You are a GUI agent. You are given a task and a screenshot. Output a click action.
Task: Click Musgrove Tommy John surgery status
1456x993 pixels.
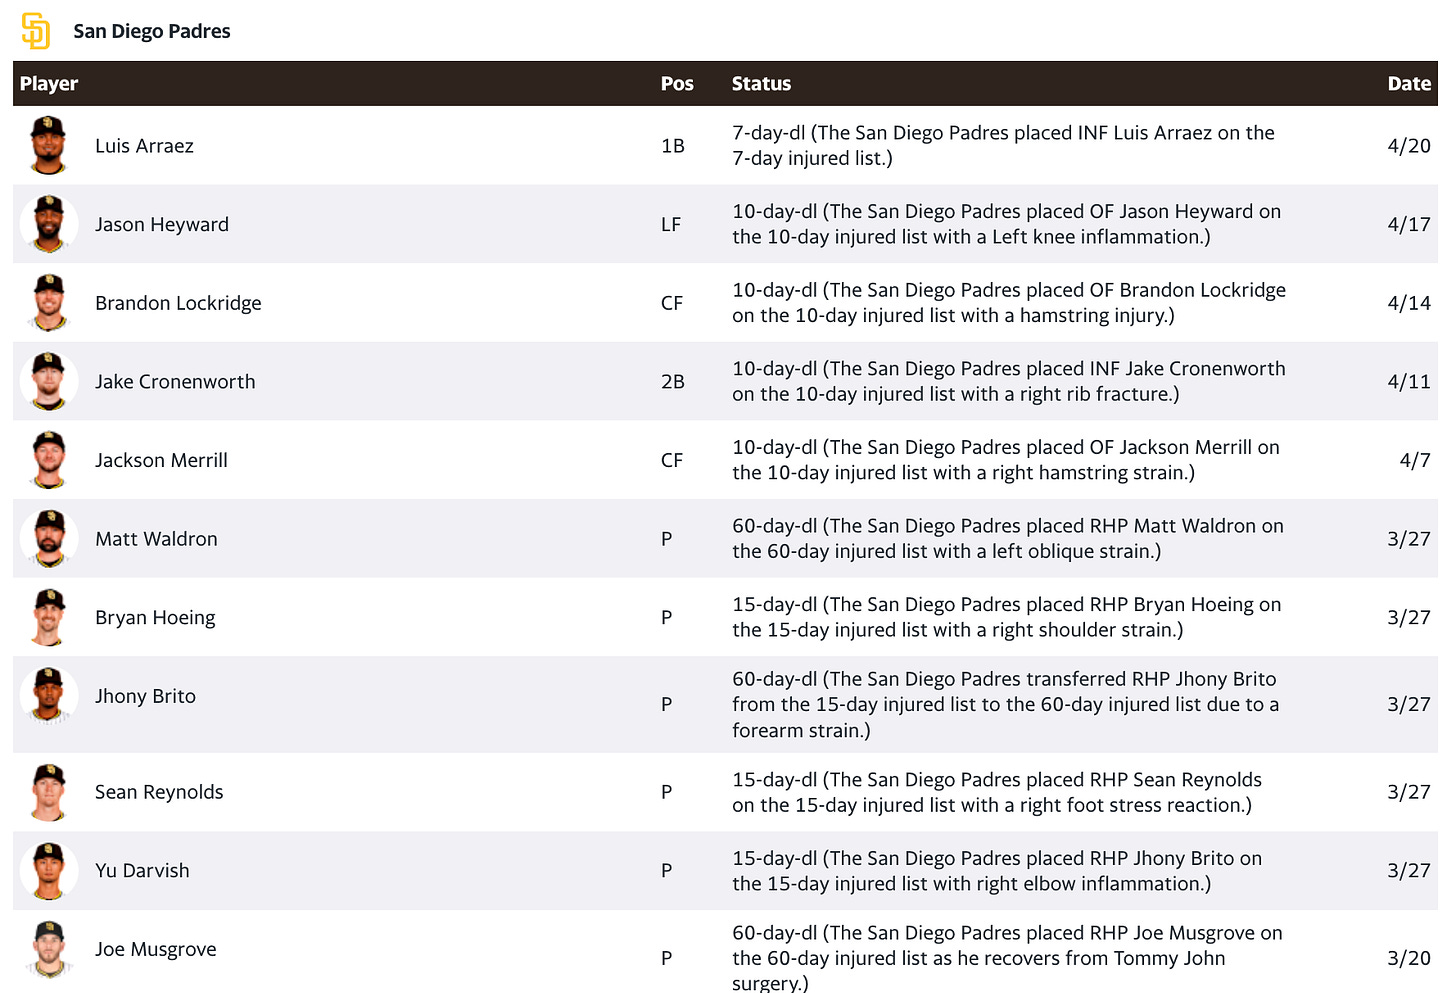(1007, 958)
